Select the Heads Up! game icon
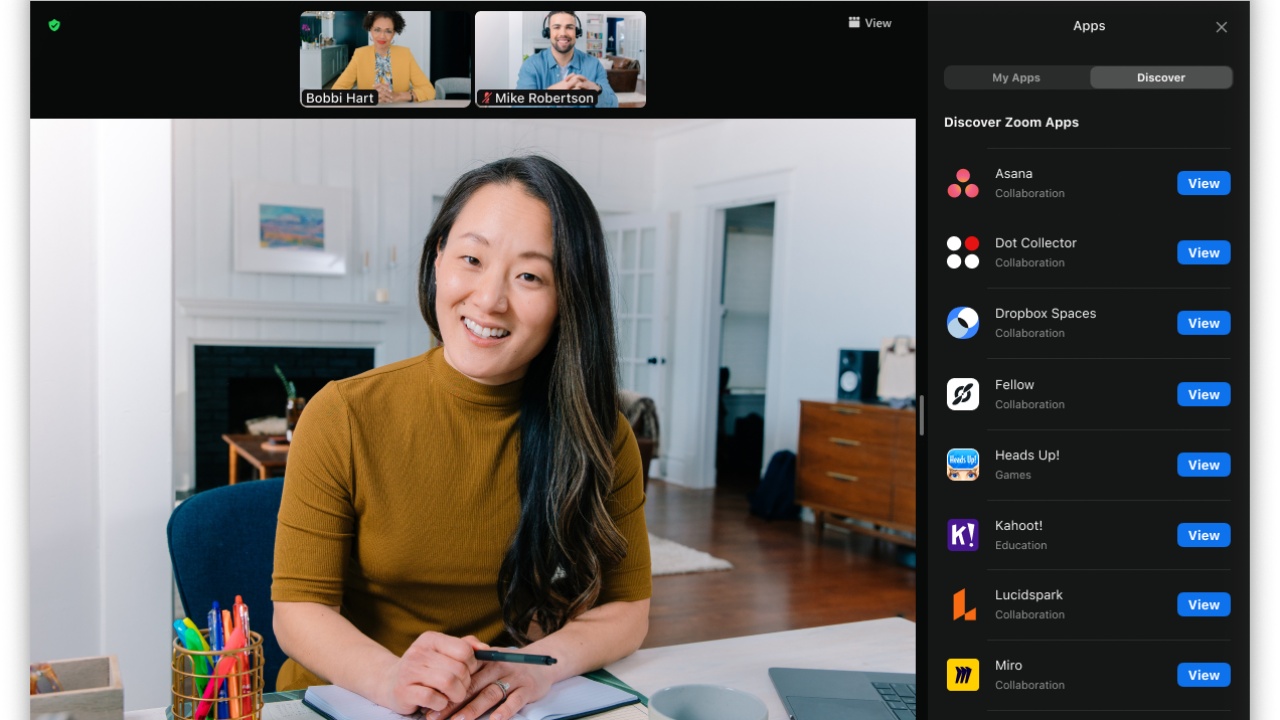 962,464
